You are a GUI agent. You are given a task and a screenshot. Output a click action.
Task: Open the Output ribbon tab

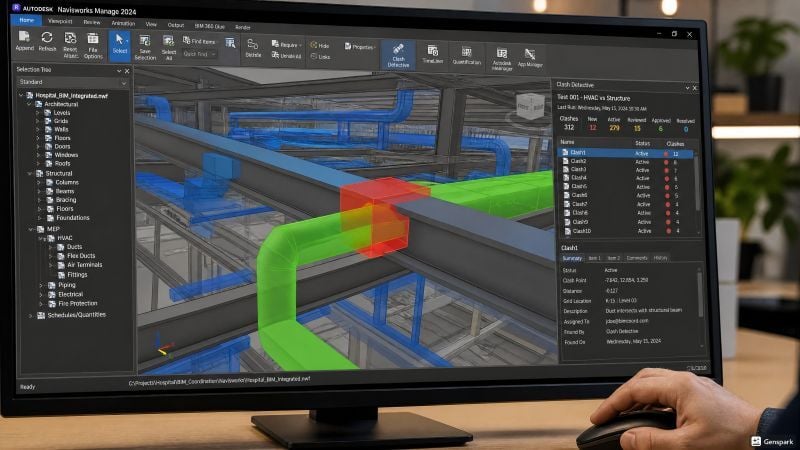(176, 25)
